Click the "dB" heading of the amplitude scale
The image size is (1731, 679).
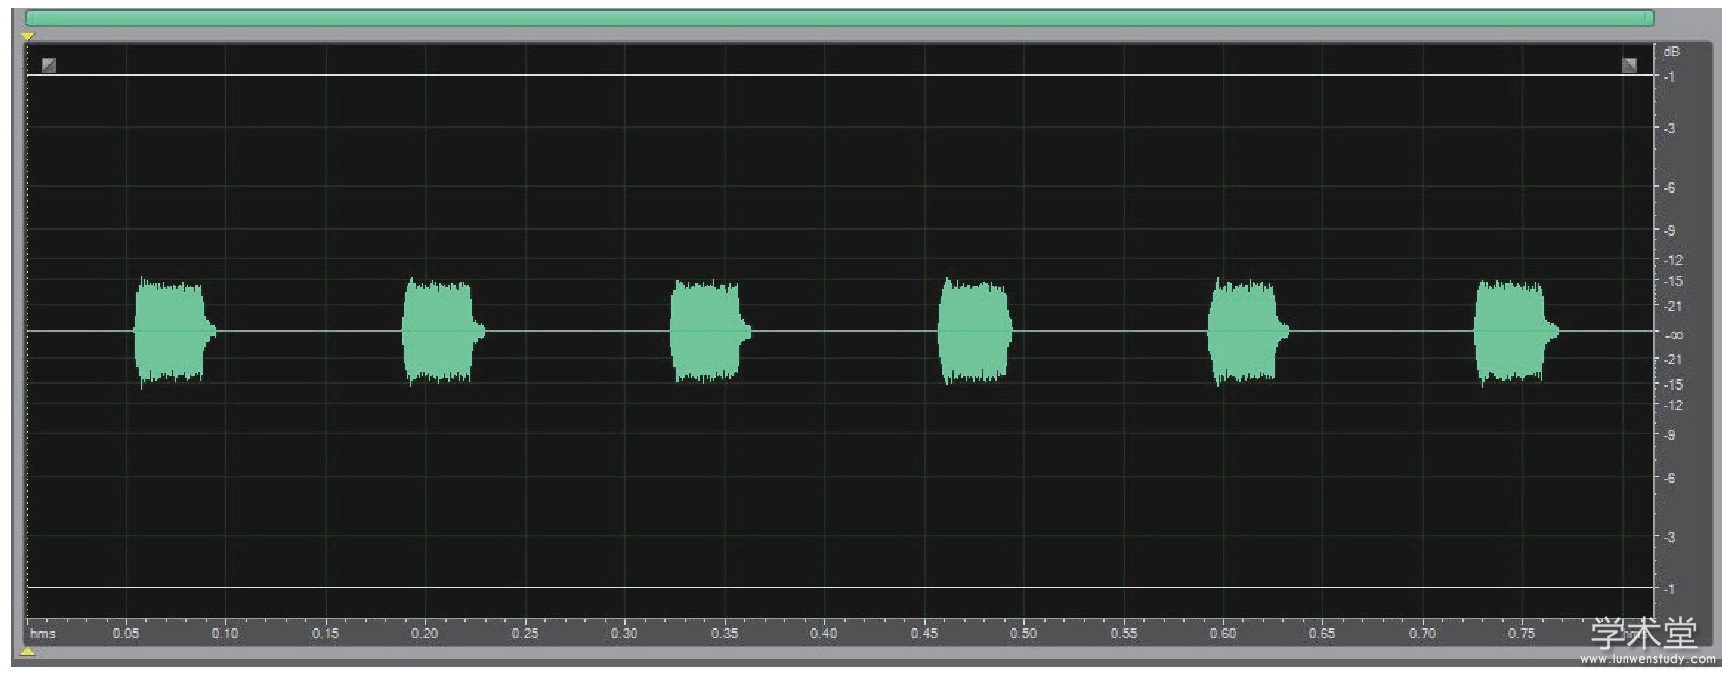(x=1671, y=51)
